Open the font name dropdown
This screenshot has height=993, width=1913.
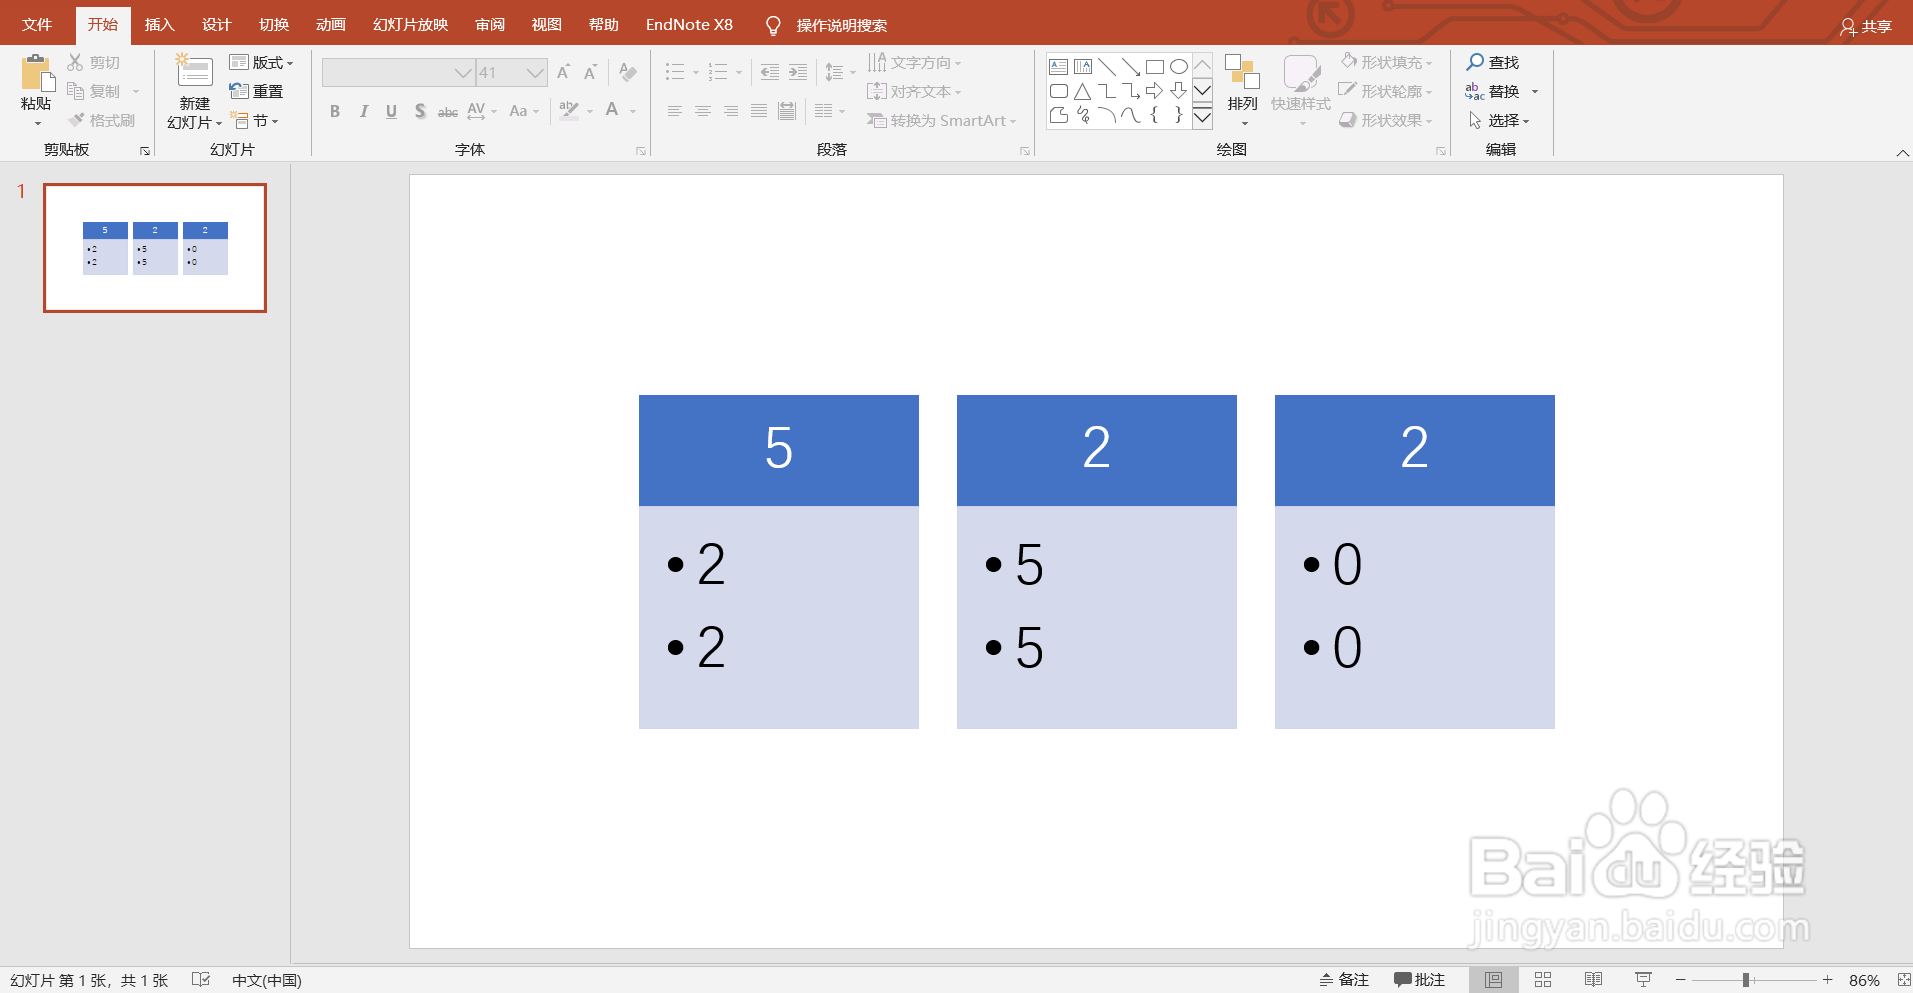[x=463, y=72]
